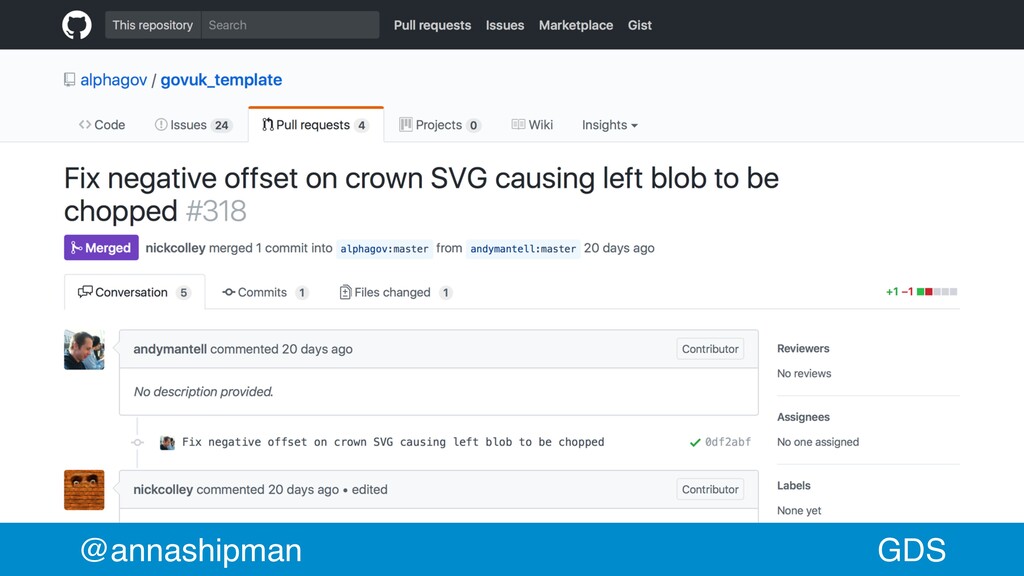Go to Marketplace in top navigation
Viewport: 1024px width, 576px height.
(576, 25)
